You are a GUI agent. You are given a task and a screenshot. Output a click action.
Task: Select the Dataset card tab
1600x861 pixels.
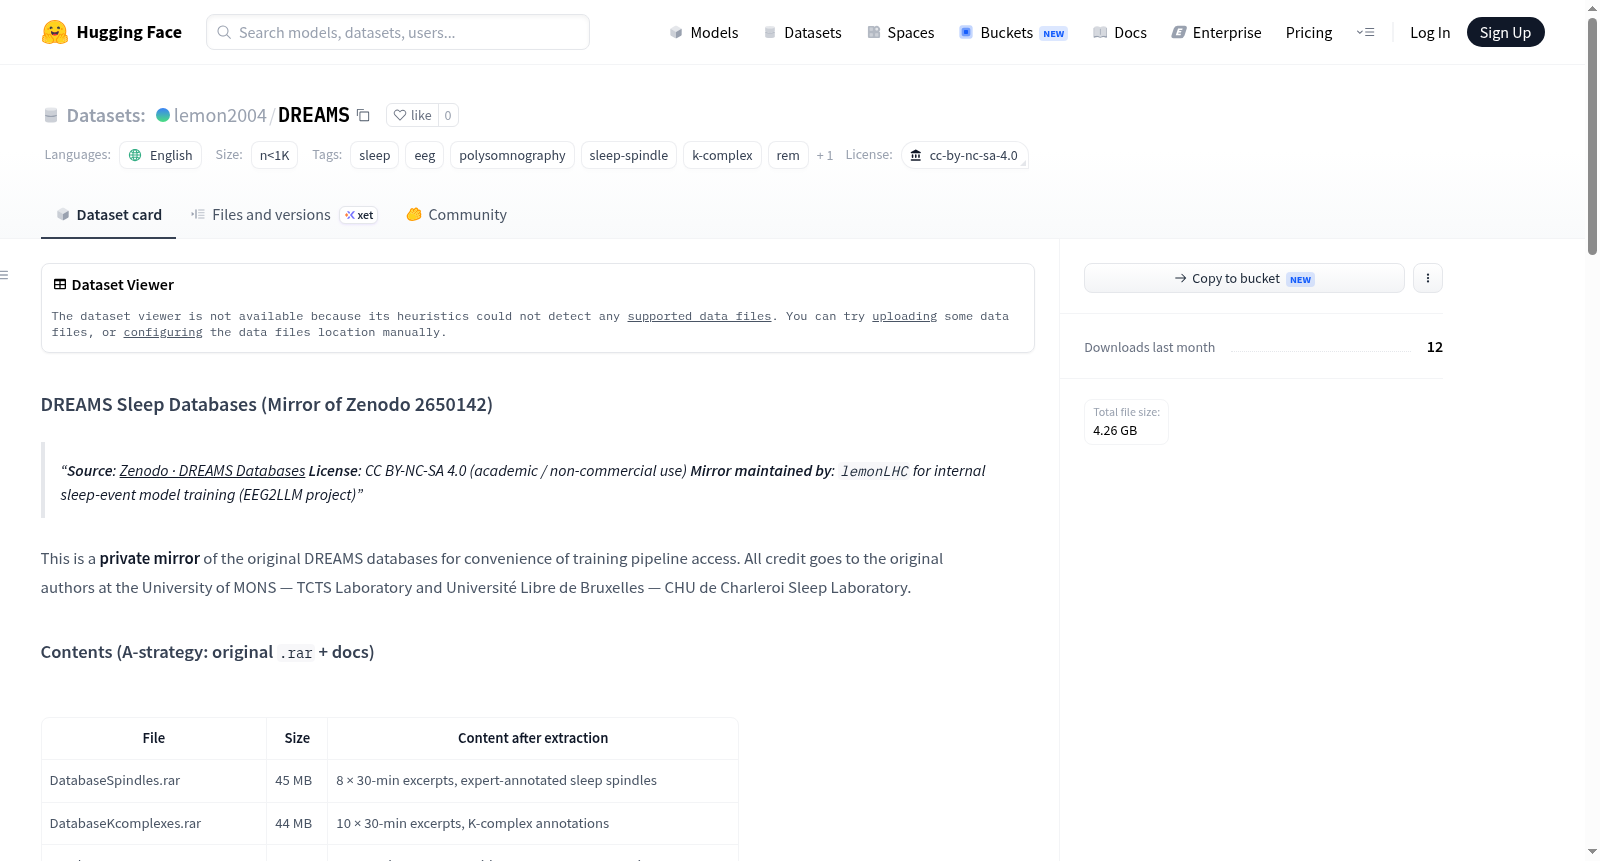pyautogui.click(x=108, y=215)
